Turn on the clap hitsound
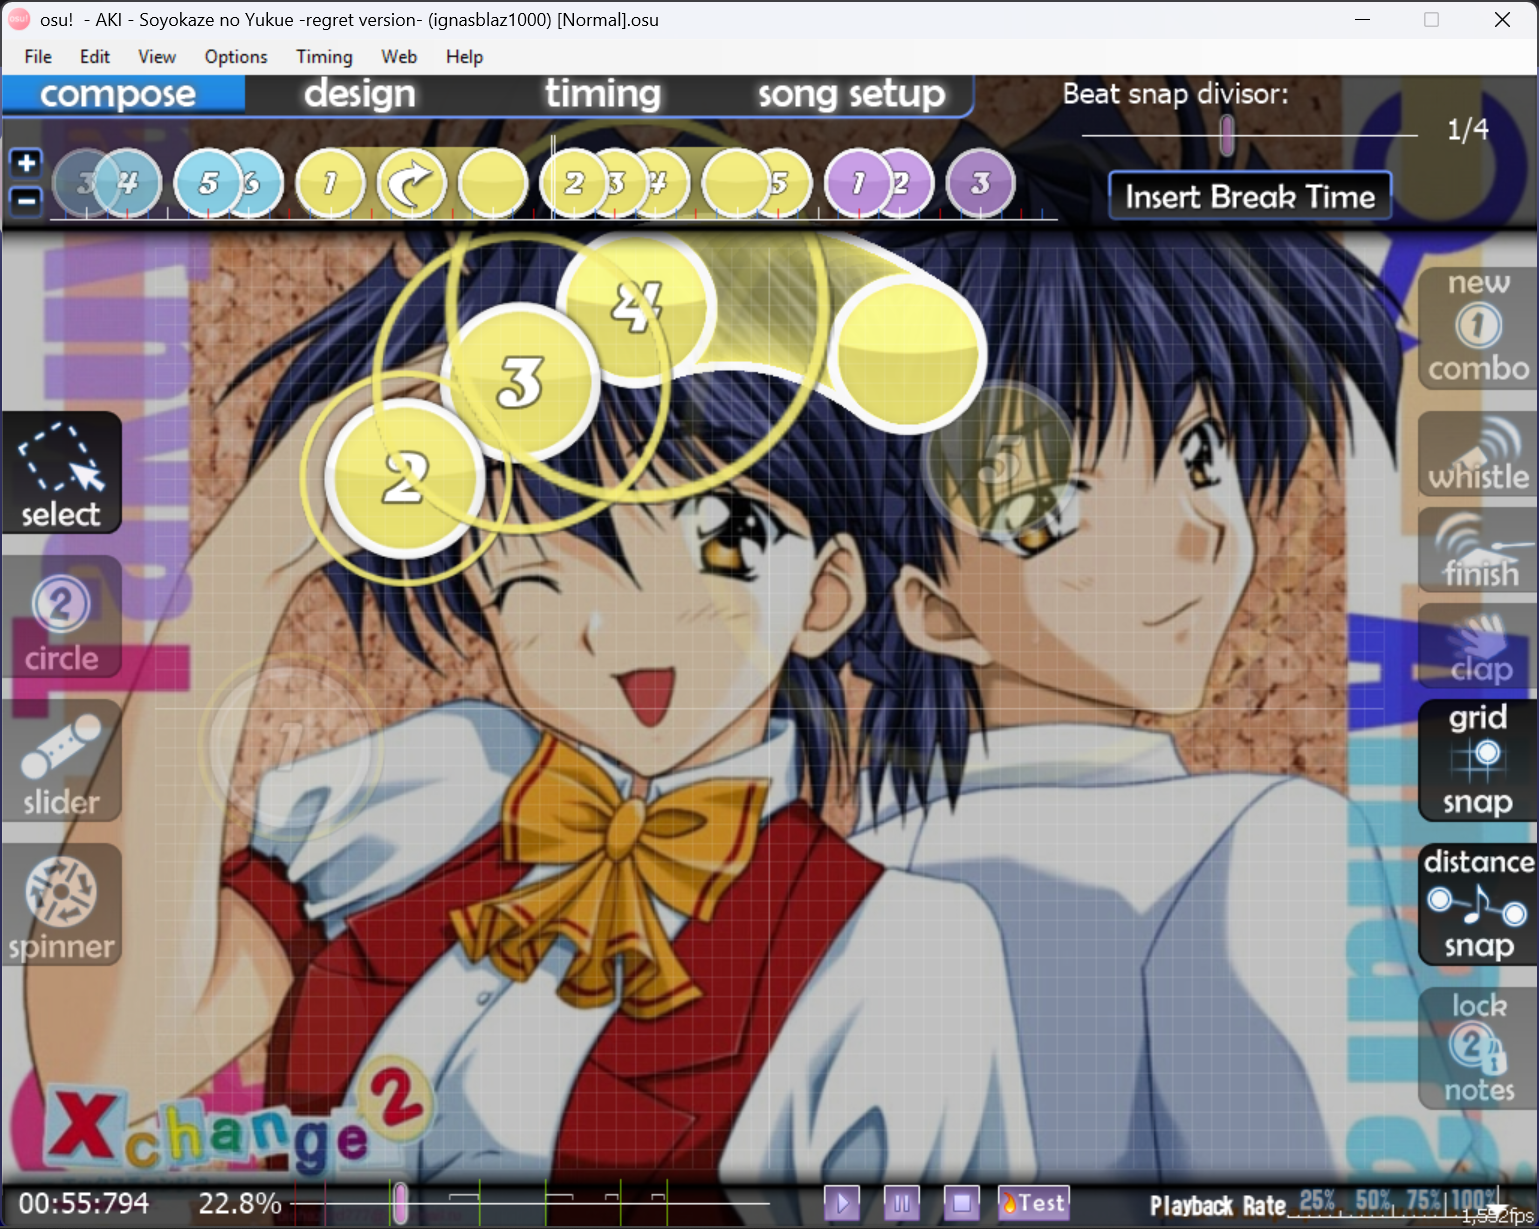 (1478, 647)
